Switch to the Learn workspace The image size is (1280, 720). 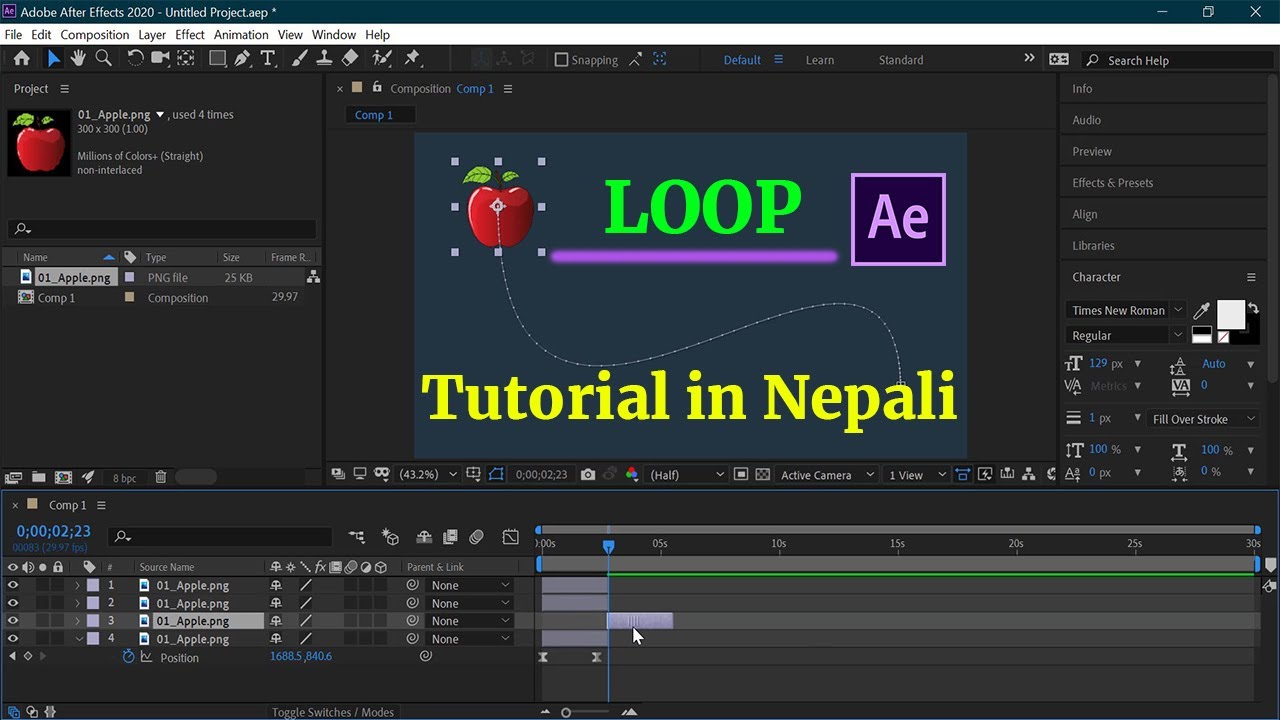pyautogui.click(x=820, y=60)
